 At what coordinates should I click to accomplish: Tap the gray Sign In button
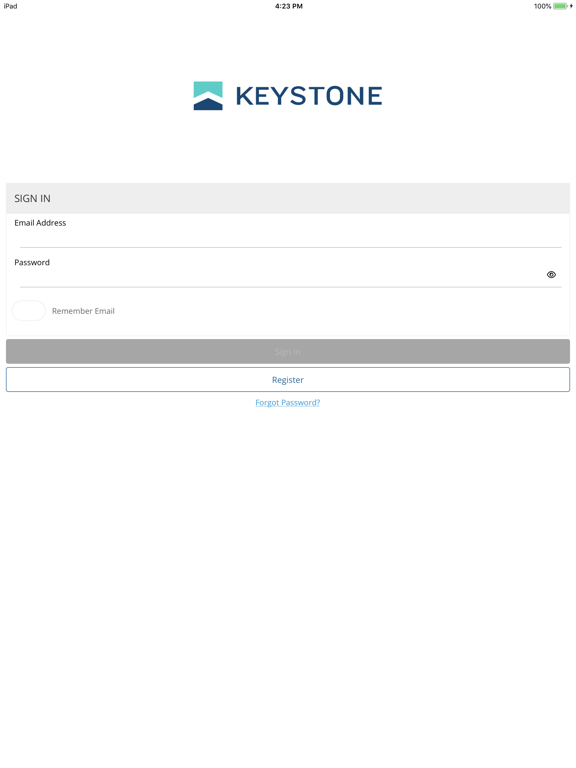pos(288,352)
